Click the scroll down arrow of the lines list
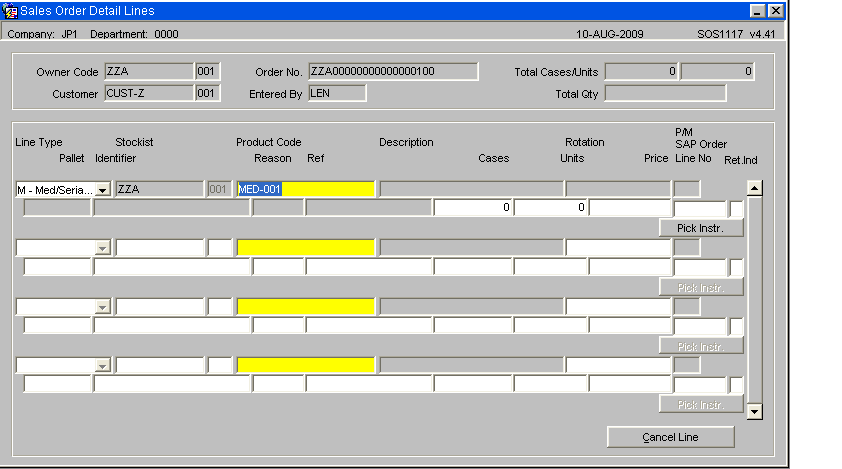The image size is (842, 469). 754,412
